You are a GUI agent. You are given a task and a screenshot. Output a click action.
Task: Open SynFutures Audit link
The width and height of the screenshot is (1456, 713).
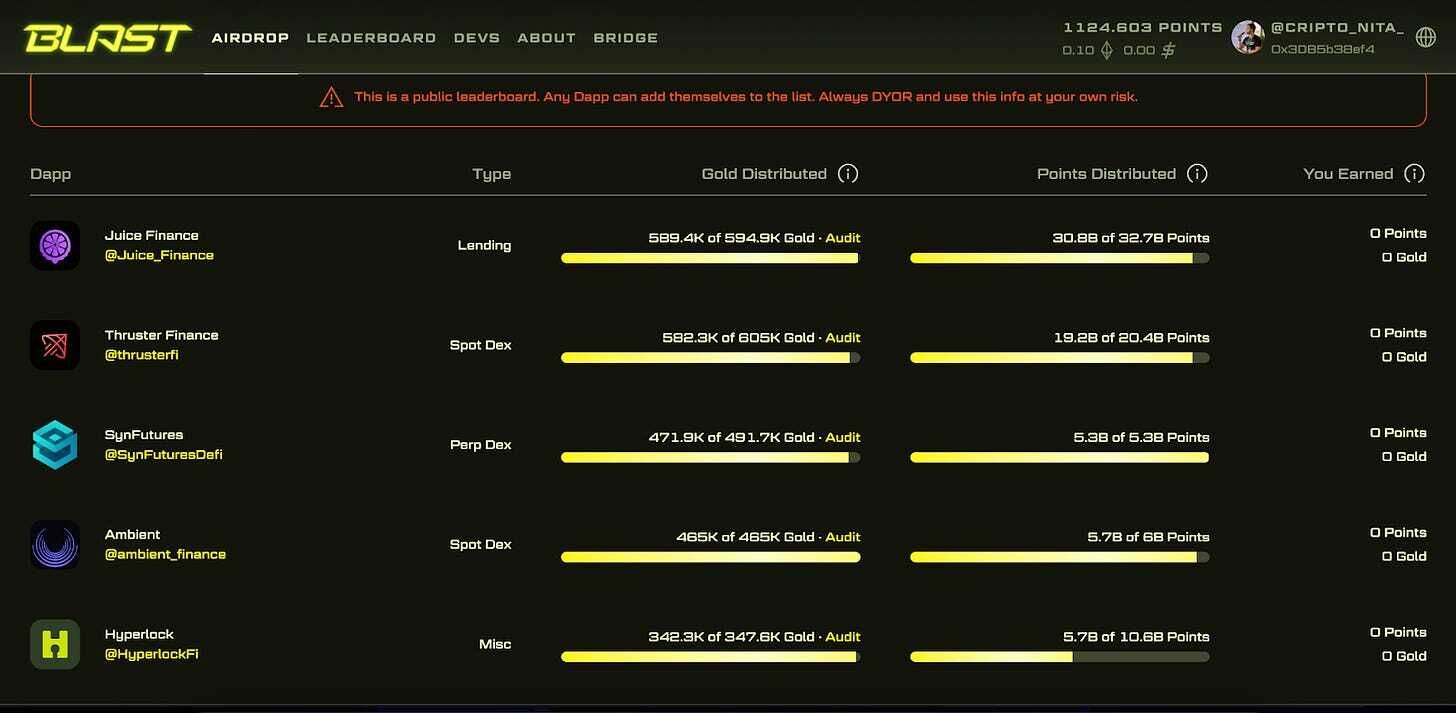coord(843,437)
